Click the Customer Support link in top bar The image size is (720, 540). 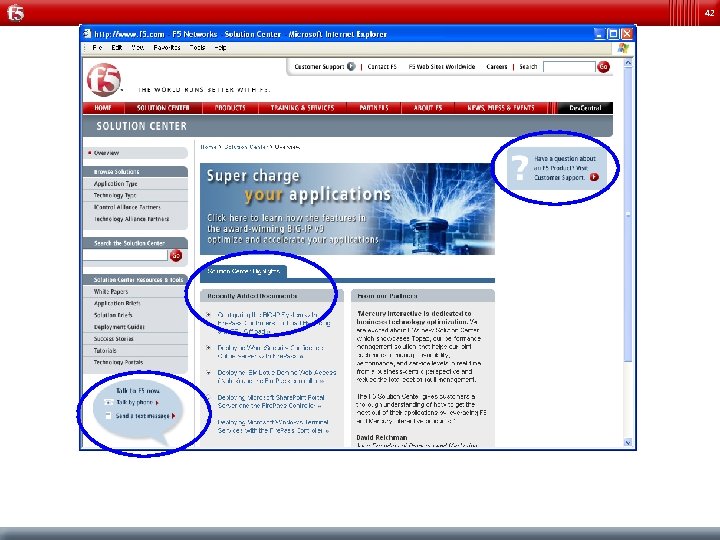(x=319, y=67)
